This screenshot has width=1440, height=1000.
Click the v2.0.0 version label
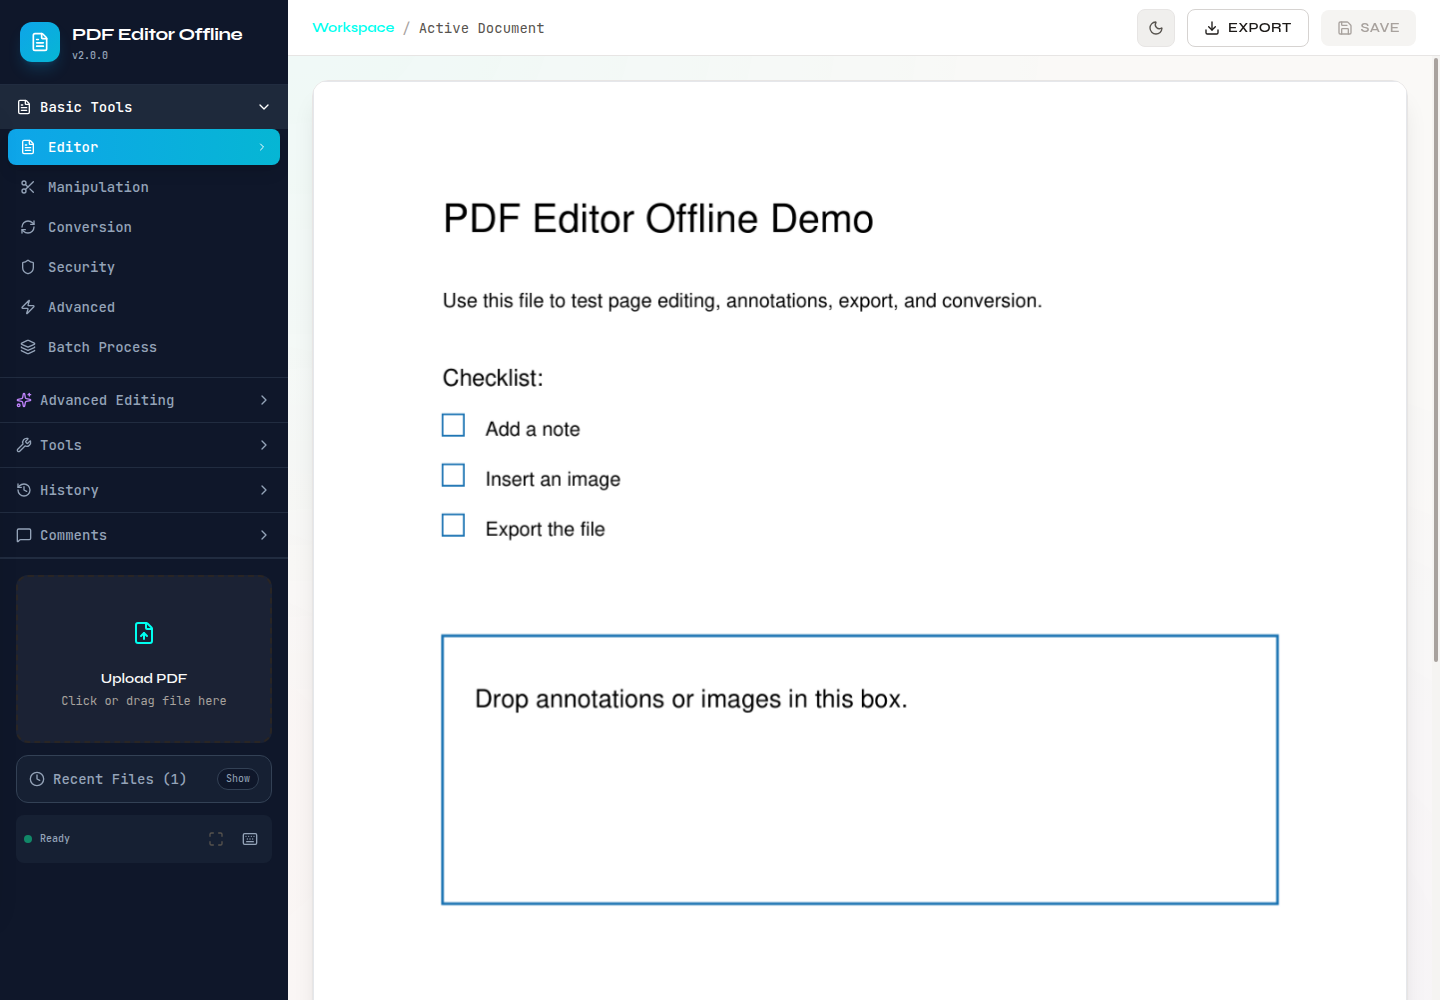90,56
